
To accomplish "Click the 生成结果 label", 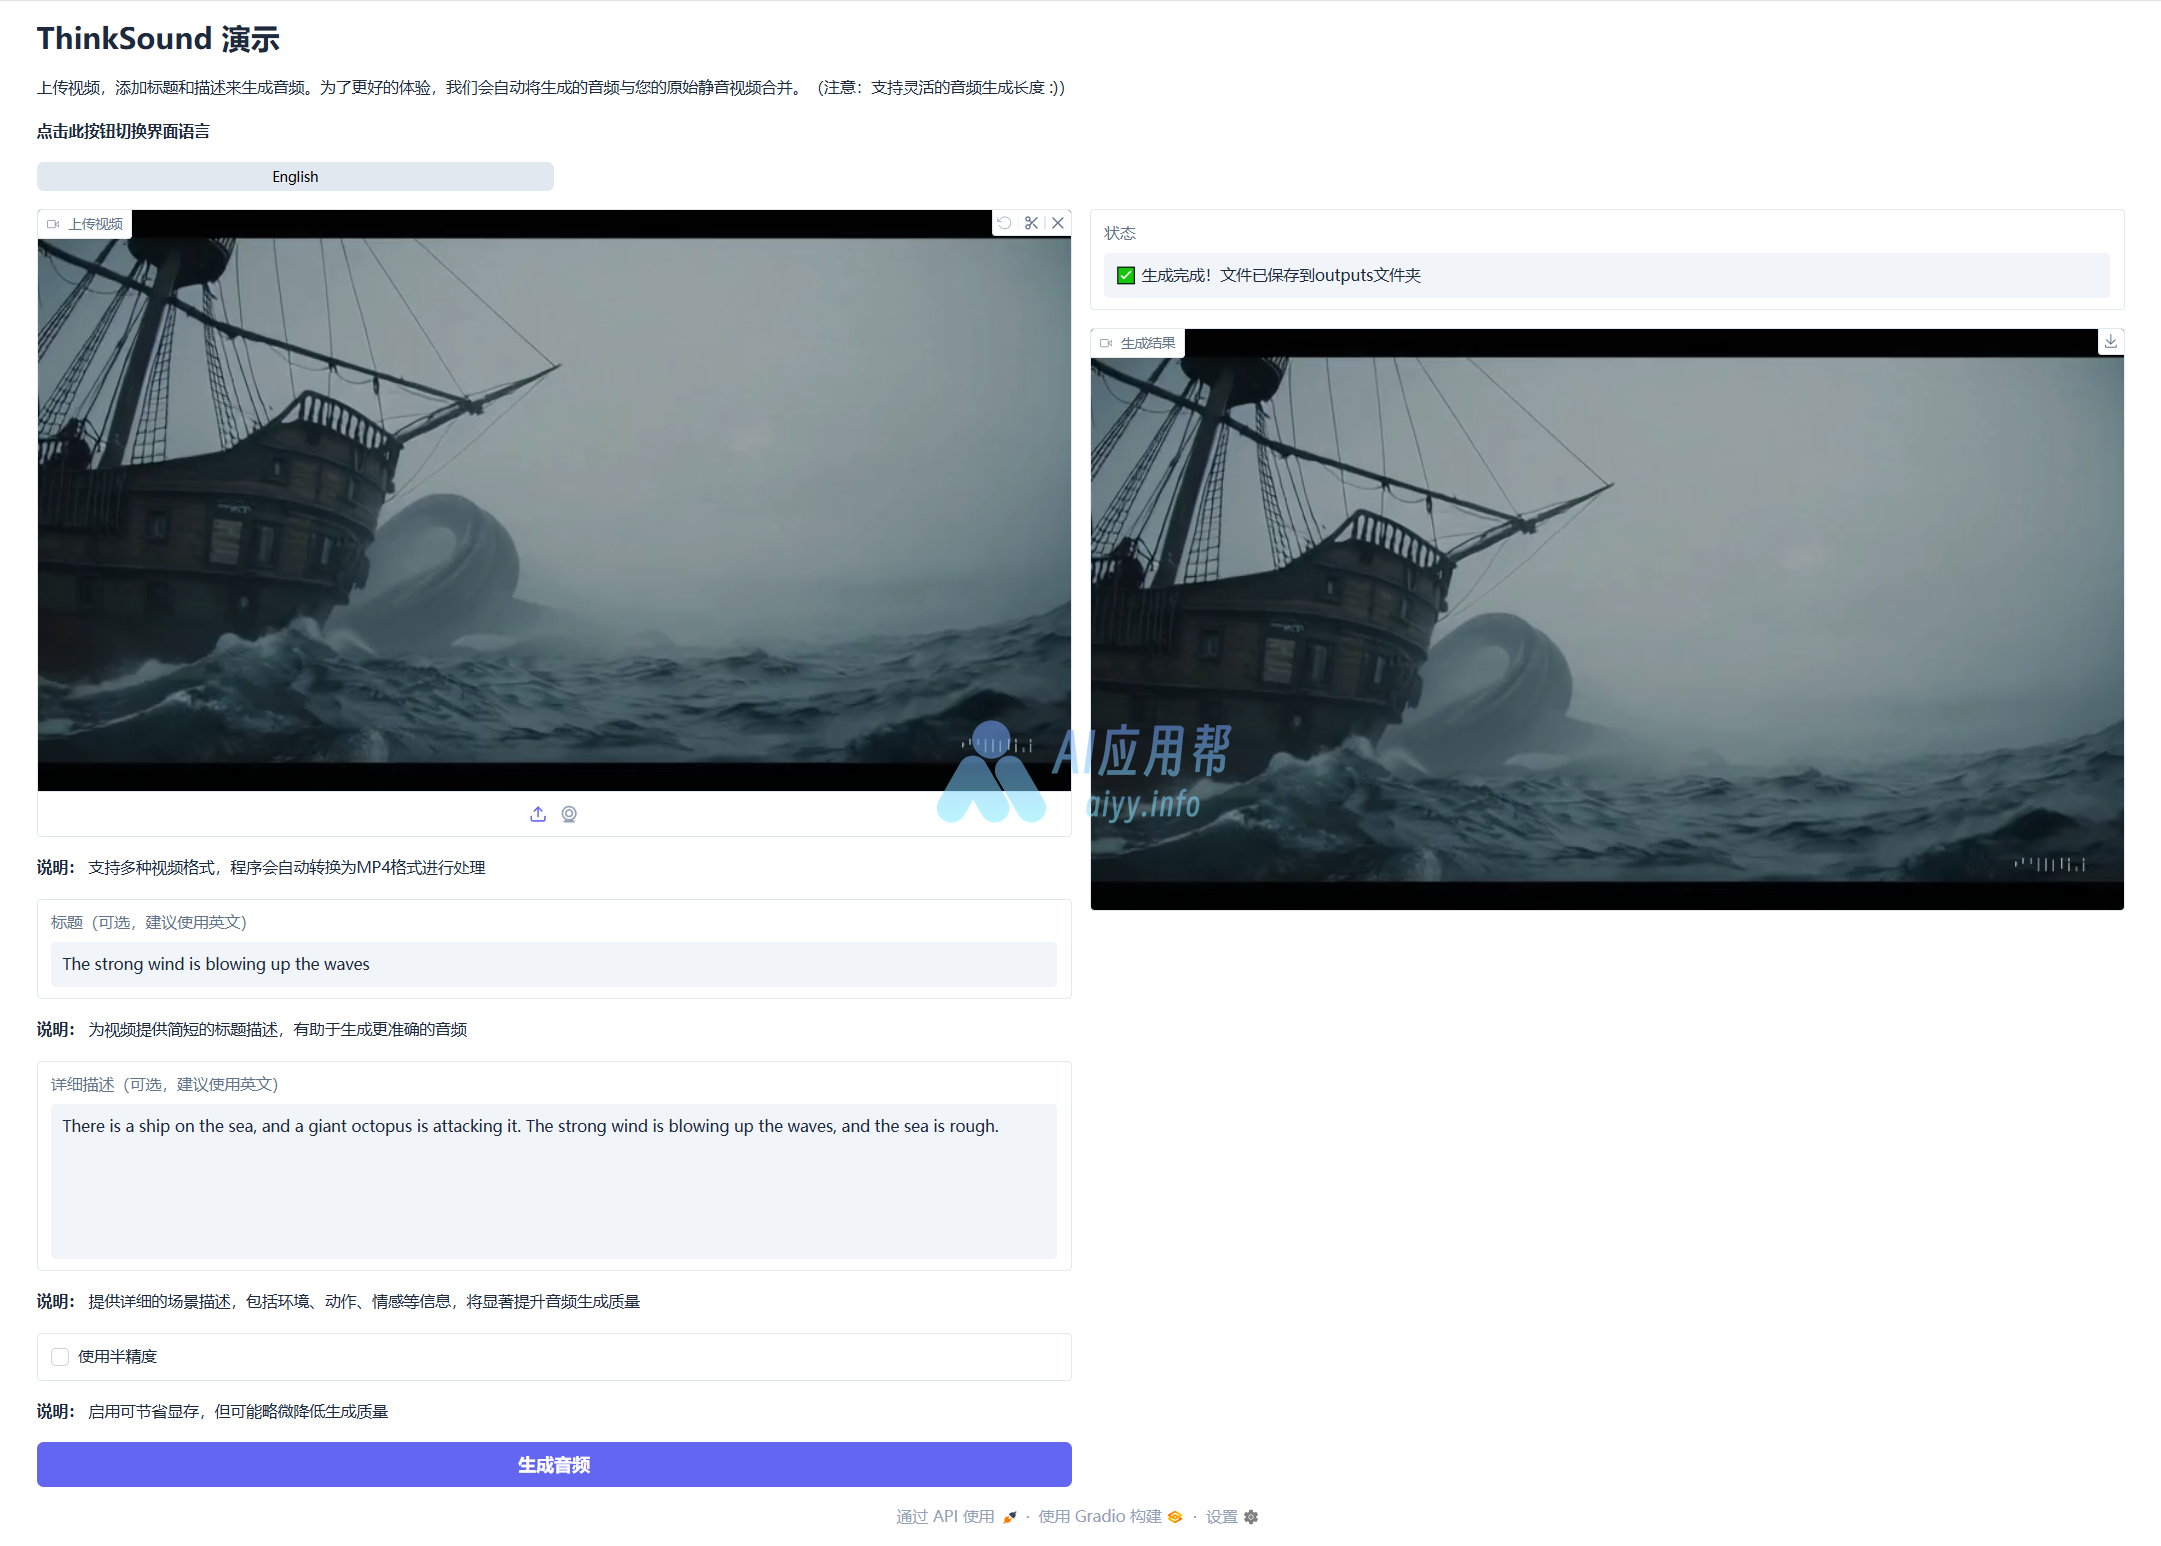I will click(x=1138, y=343).
